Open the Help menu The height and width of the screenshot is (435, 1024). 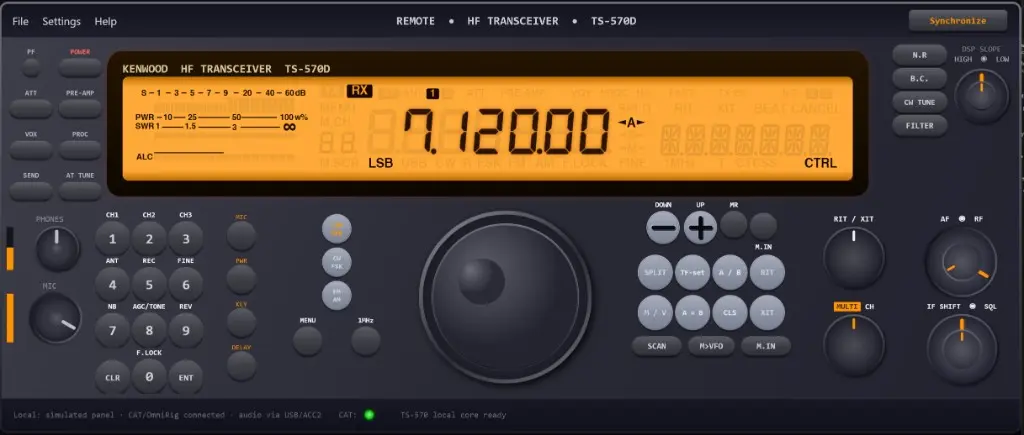pos(105,21)
